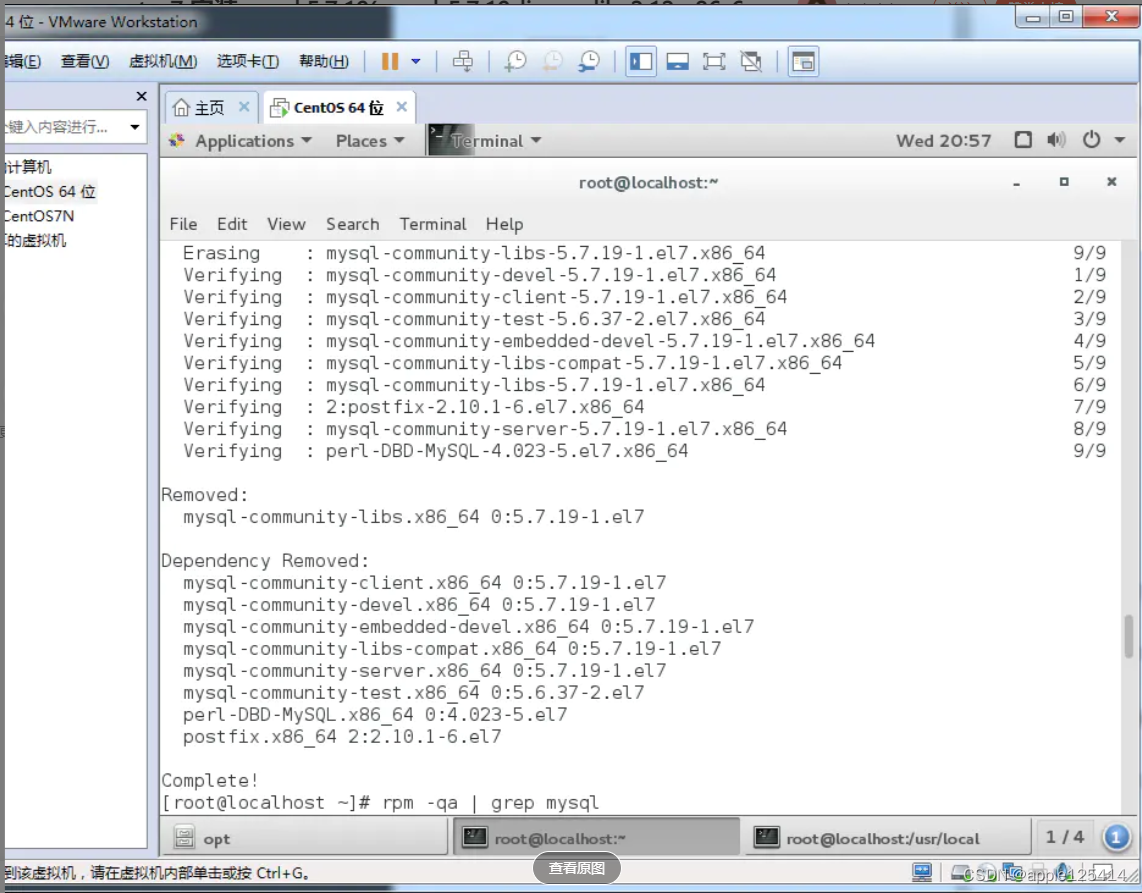Open GNOME volume icon in top bar
The image size is (1142, 893).
tap(1055, 141)
